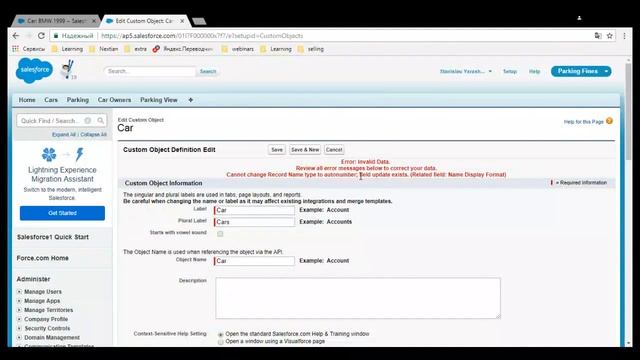
Task: Open Force.com Home link
Action: [42, 258]
